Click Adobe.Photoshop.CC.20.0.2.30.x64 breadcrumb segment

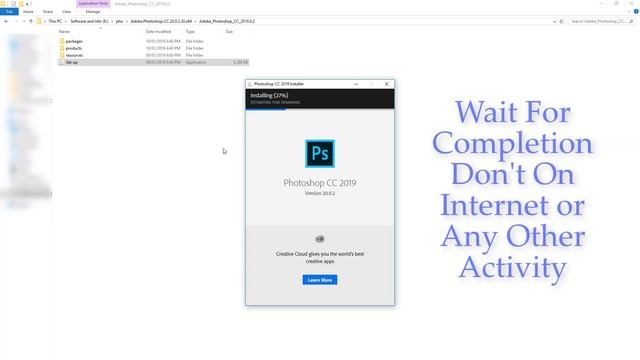click(x=161, y=21)
